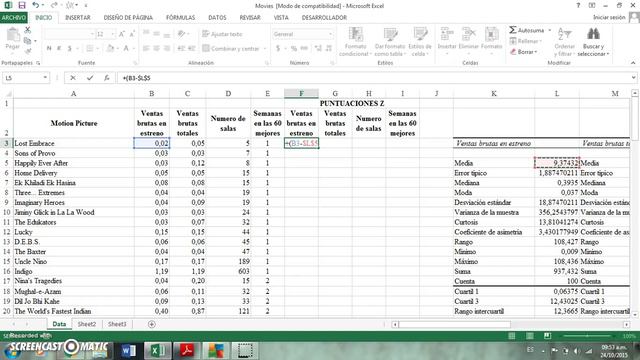This screenshot has height=360, width=640.
Task: Switch to Page Break Preview in the status bar
Action: [x=547, y=336]
